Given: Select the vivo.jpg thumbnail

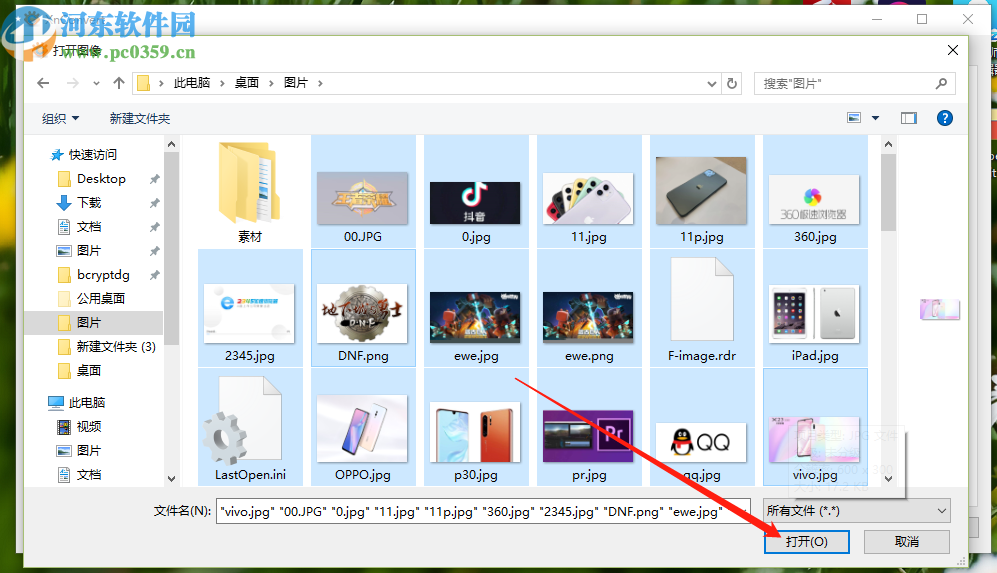Looking at the screenshot, I should pos(815,440).
